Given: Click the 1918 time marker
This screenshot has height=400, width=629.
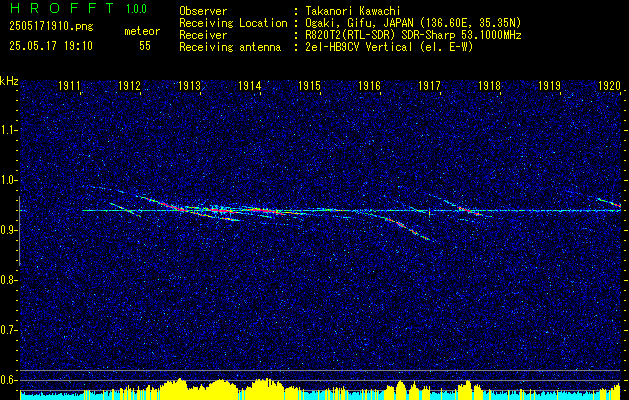Looking at the screenshot, I should (489, 85).
